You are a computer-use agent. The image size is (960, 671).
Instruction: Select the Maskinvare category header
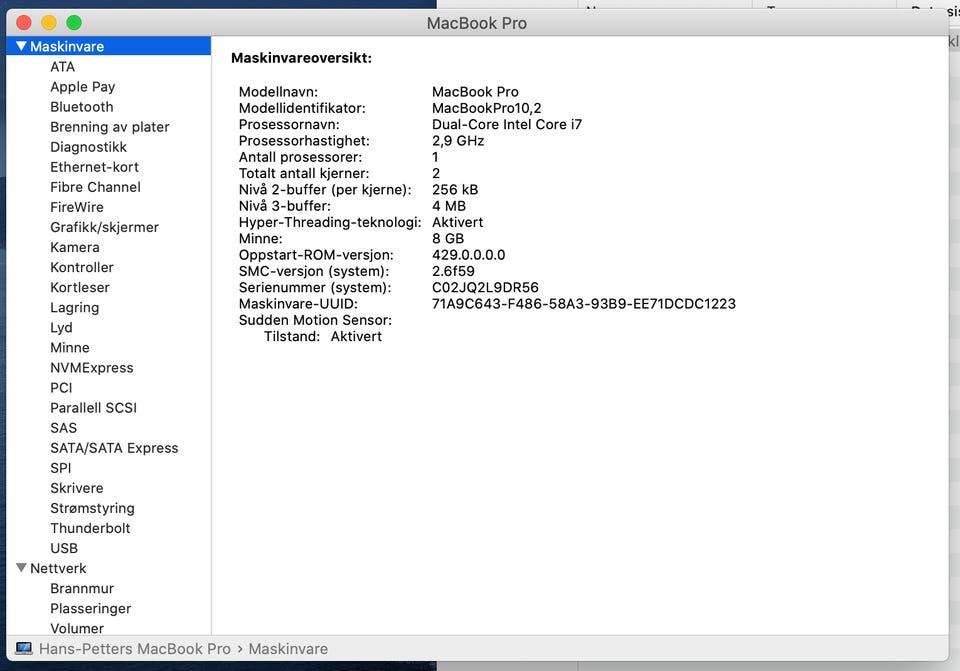(x=67, y=47)
